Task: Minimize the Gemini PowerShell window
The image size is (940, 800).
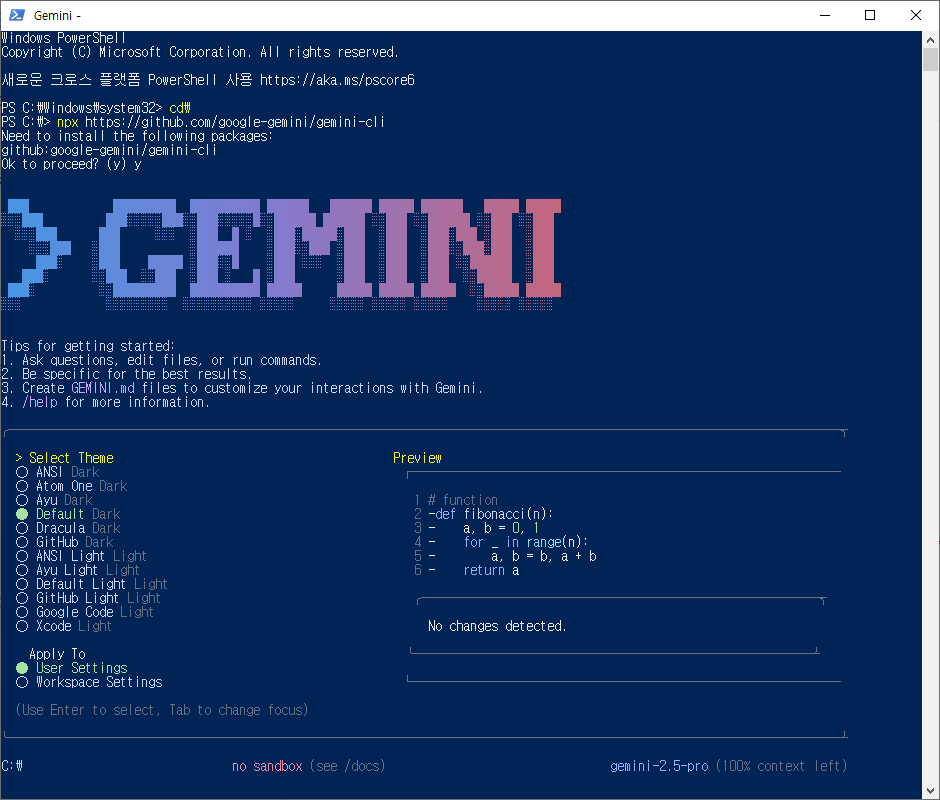Action: coord(825,15)
